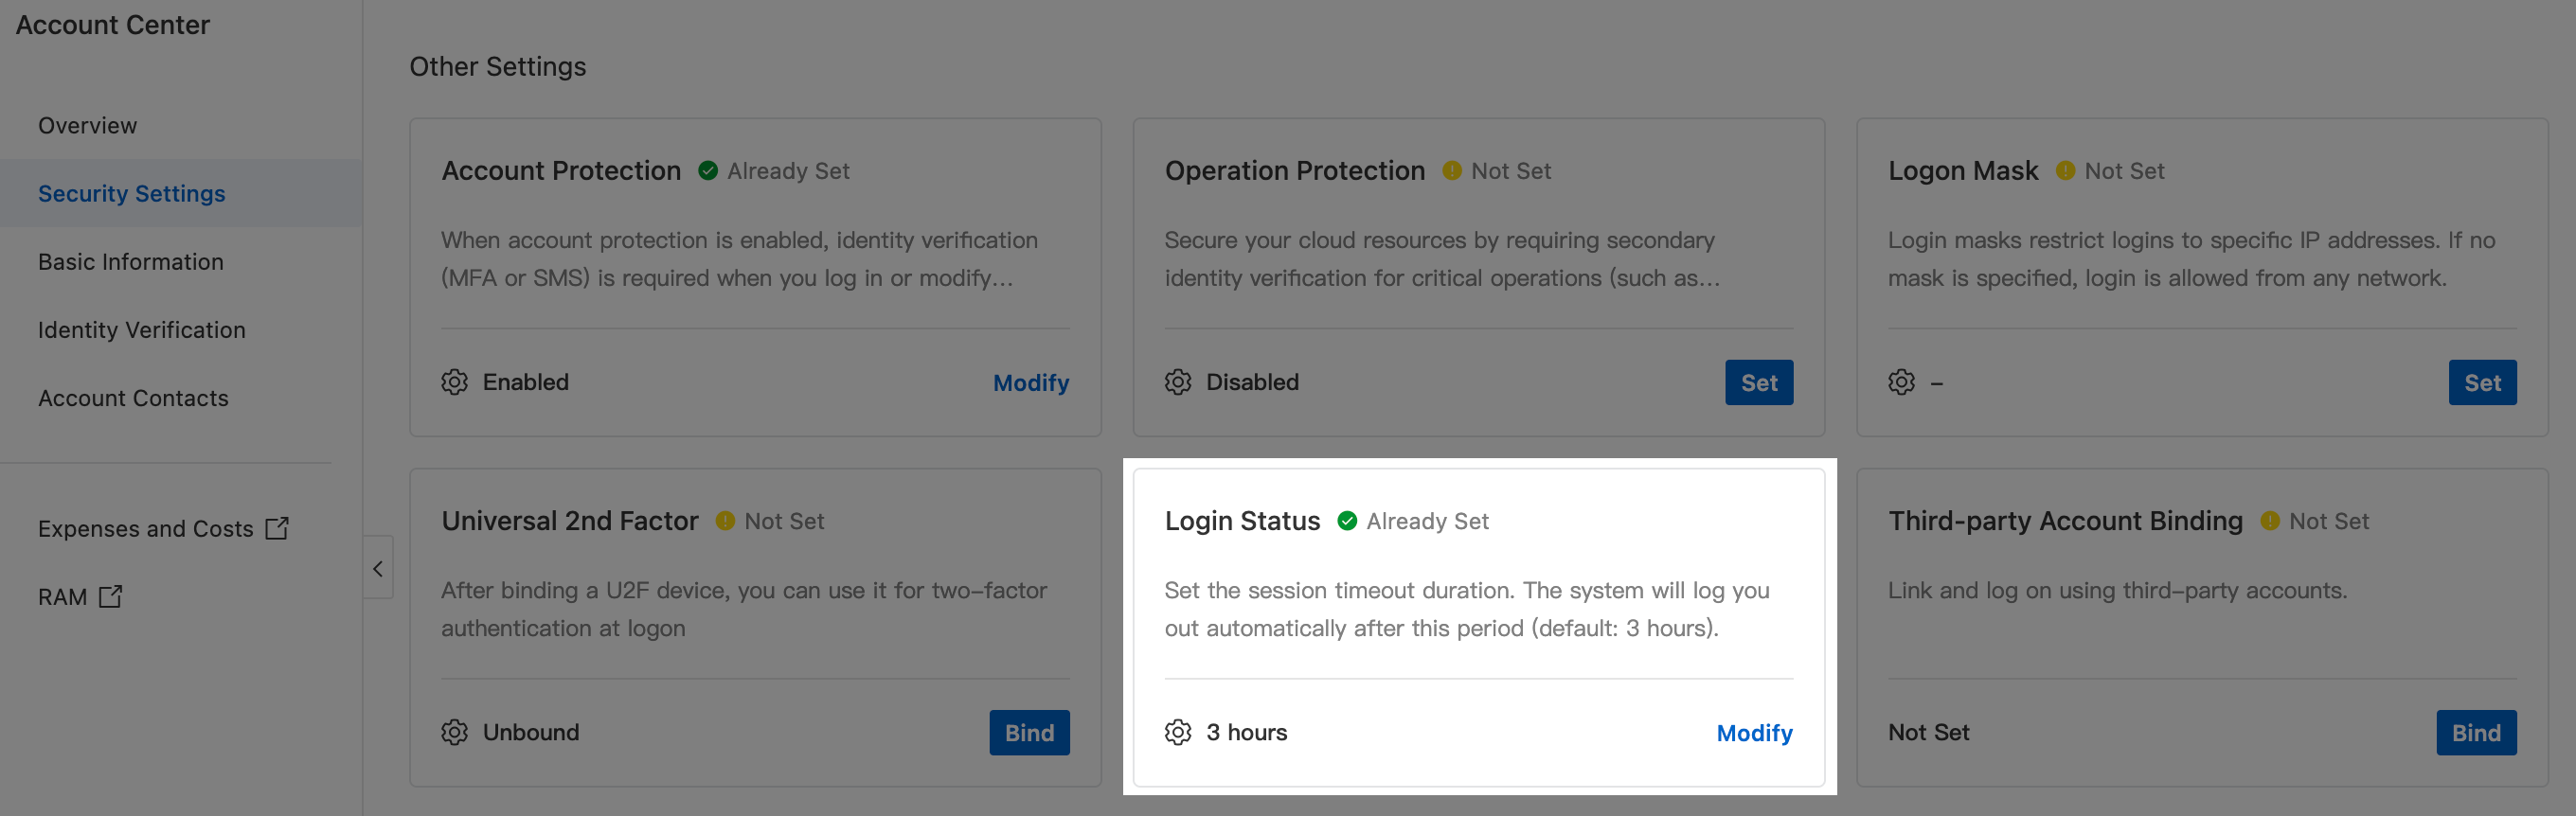The width and height of the screenshot is (2576, 816).
Task: Modify the Login Status timeout
Action: (x=1754, y=733)
